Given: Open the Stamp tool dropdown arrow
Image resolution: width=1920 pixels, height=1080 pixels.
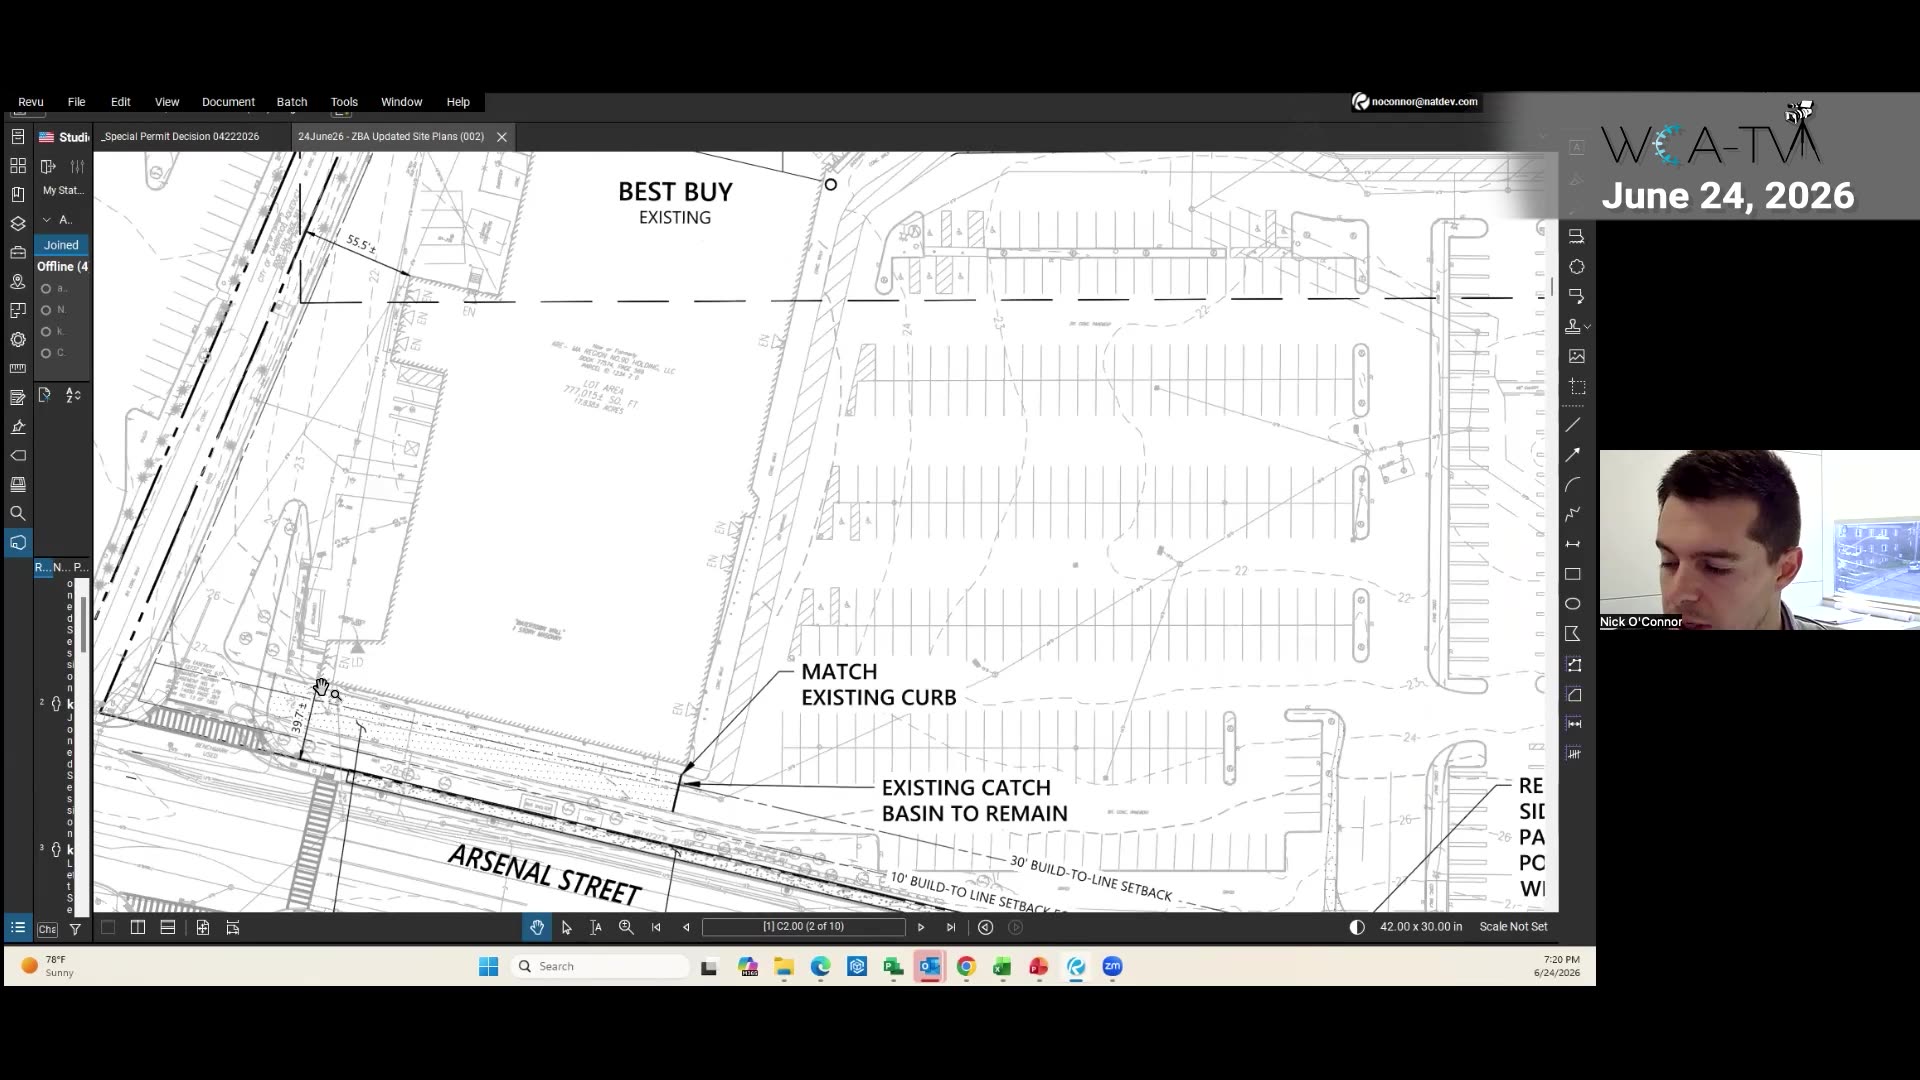Looking at the screenshot, I should coord(1588,327).
